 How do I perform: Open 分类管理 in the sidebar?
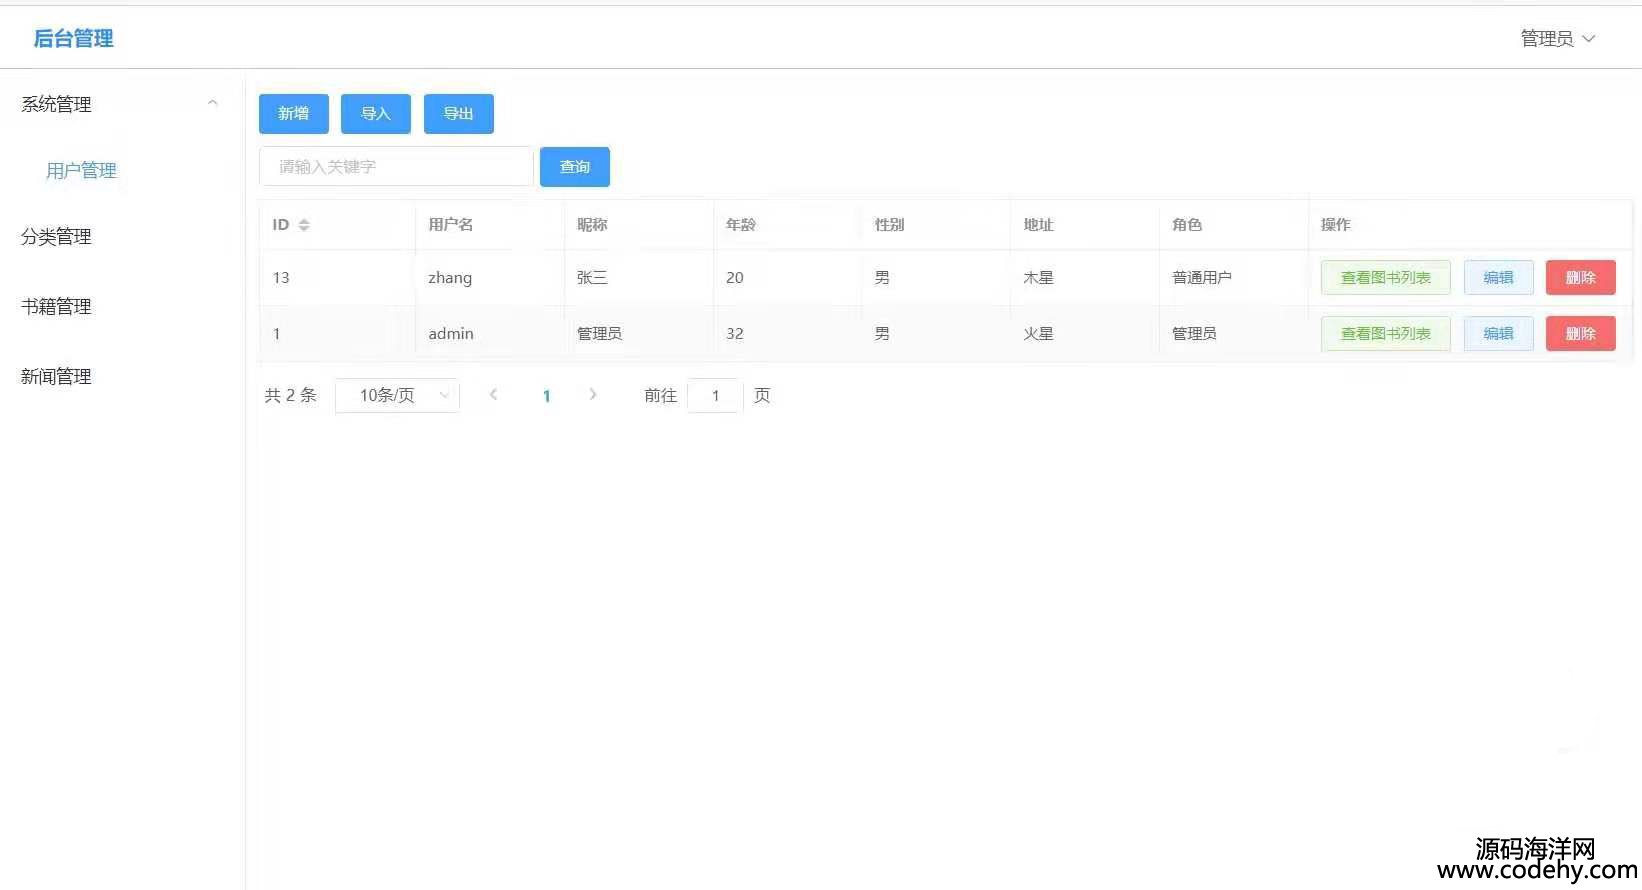pyautogui.click(x=57, y=237)
